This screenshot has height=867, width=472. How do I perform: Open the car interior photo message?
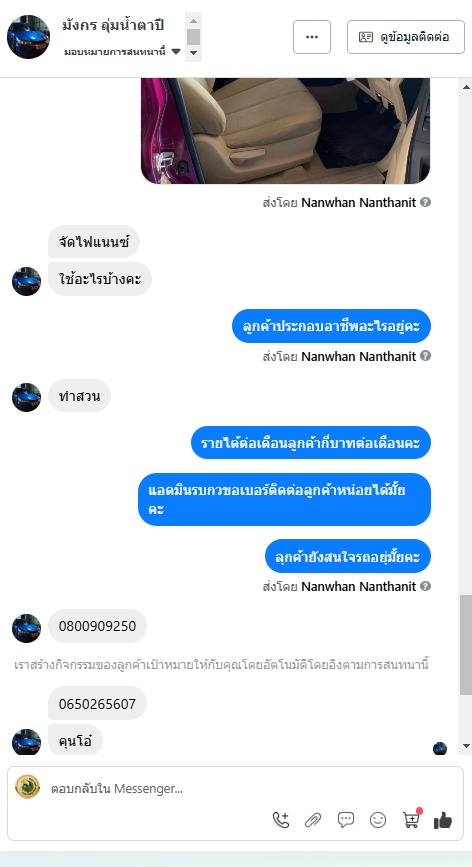[x=286, y=130]
